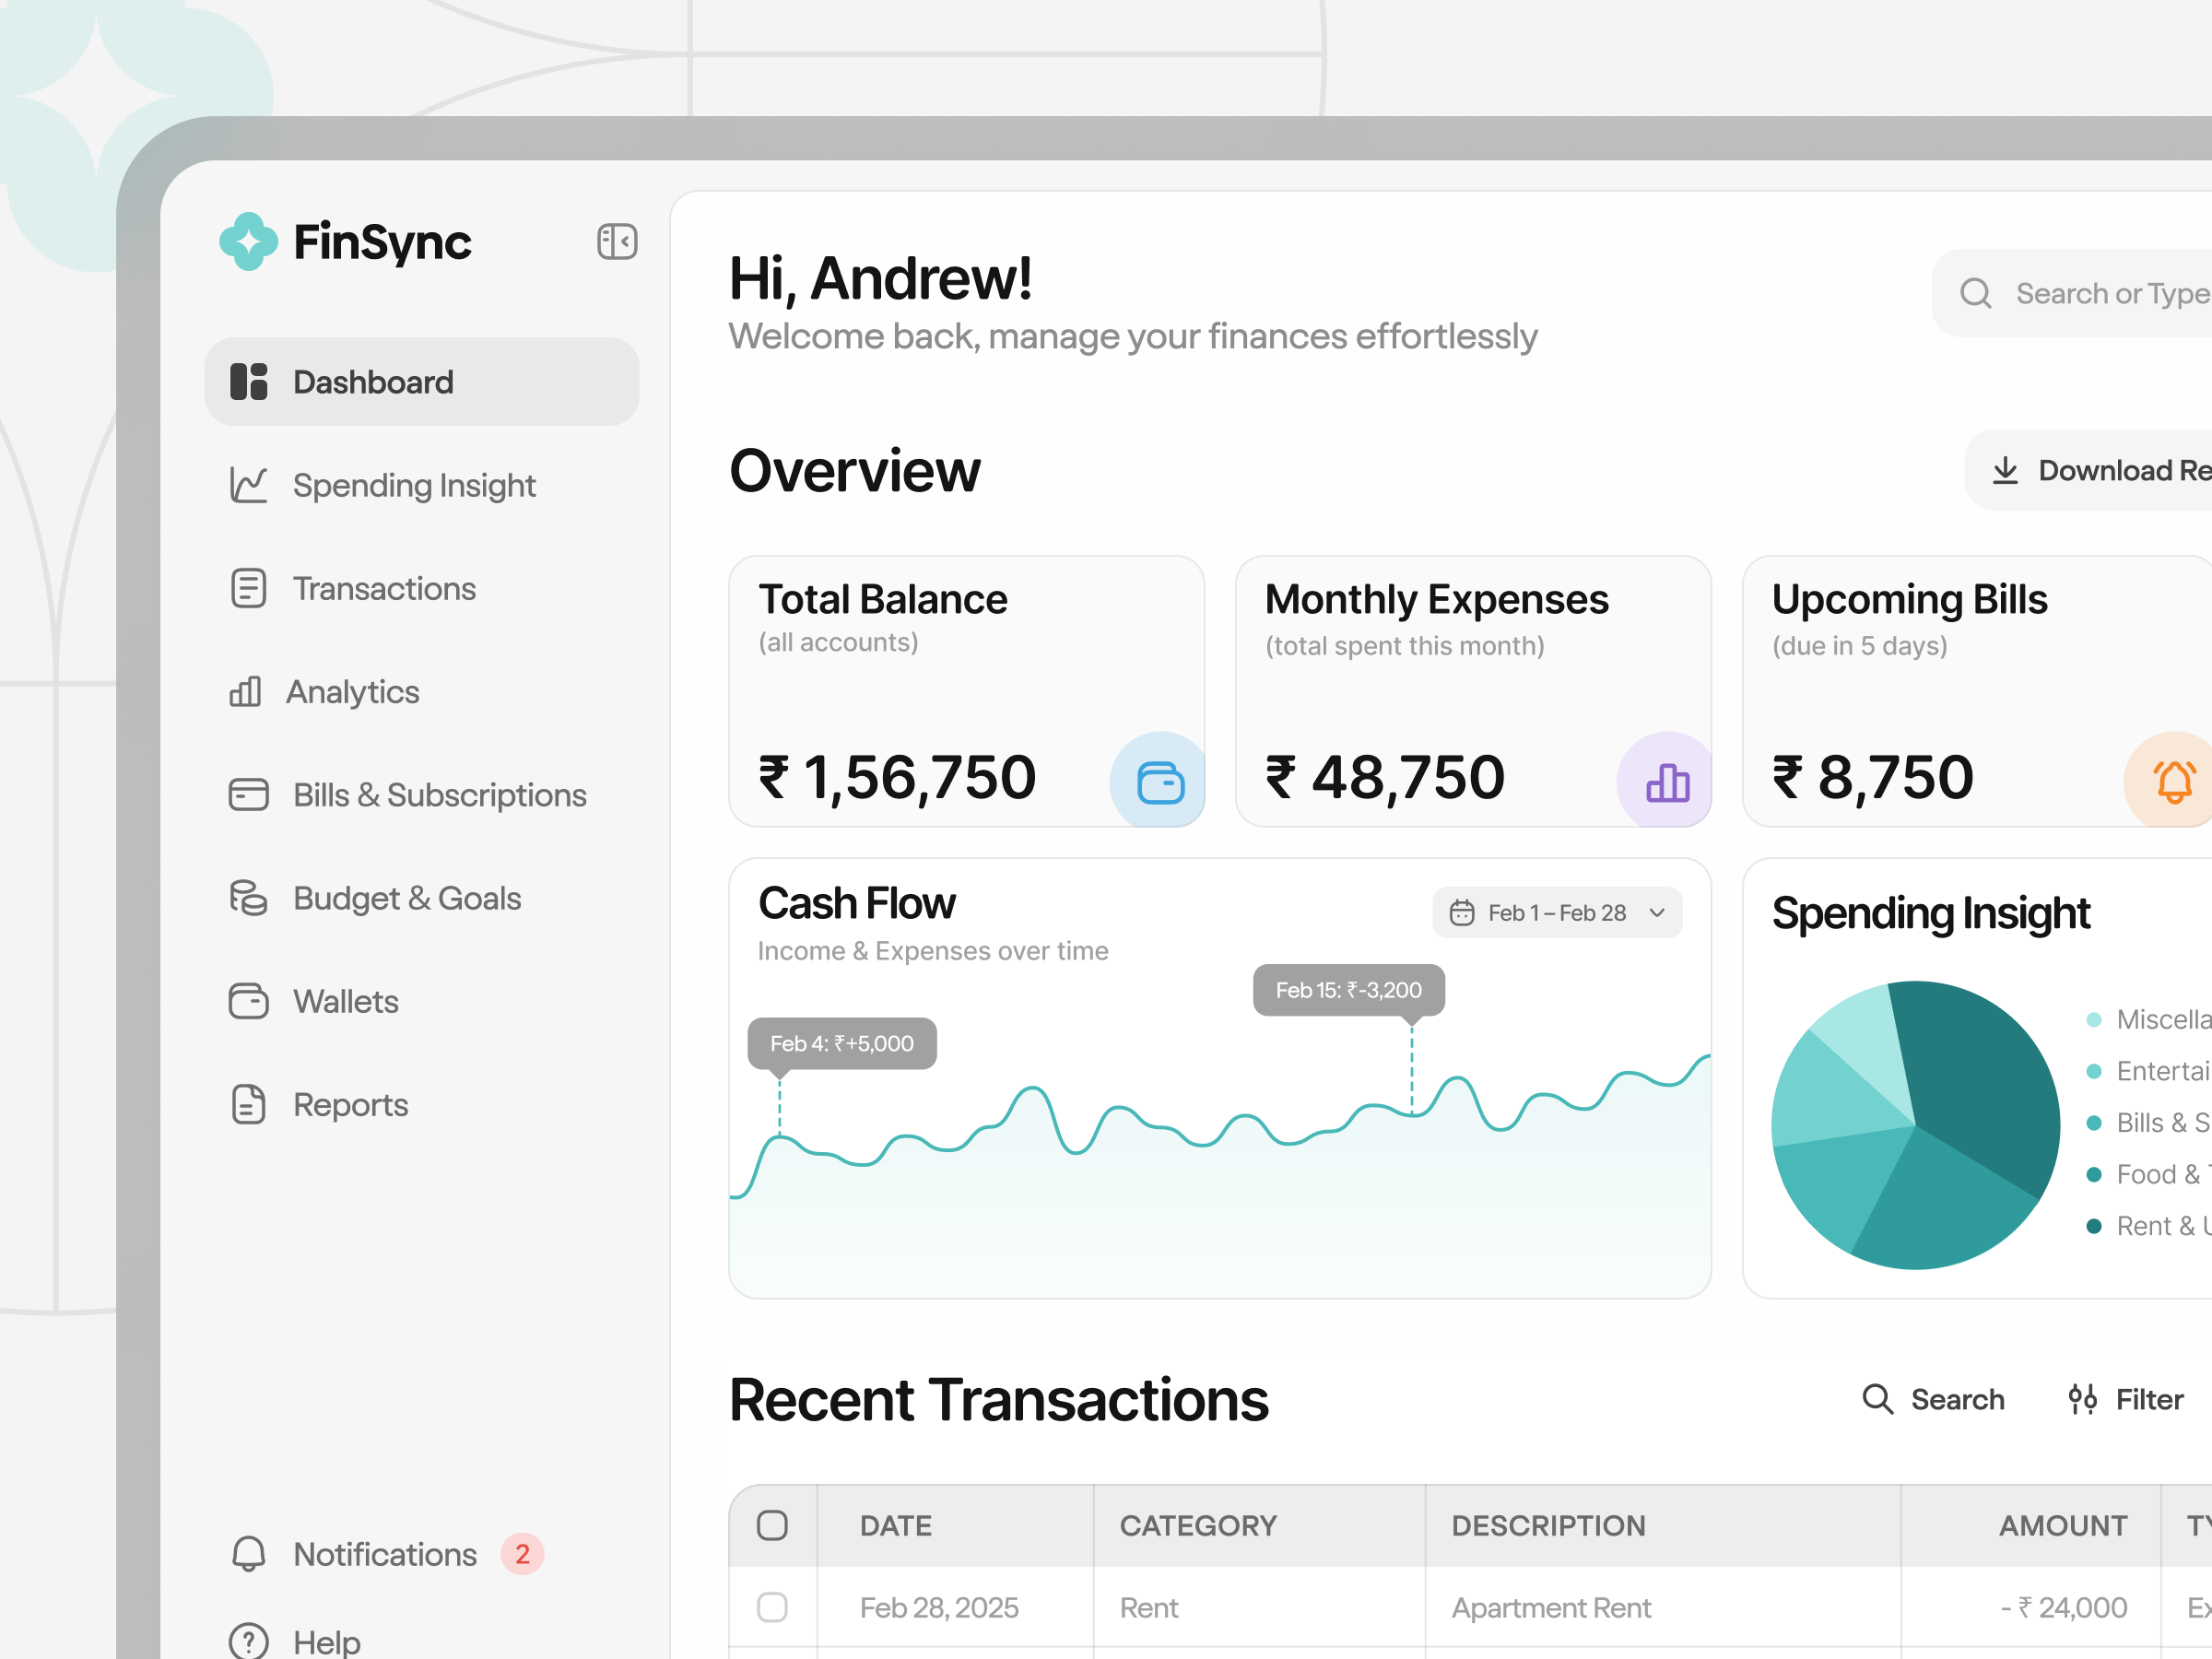Click the Rent & Utilities legend color dot

click(x=2094, y=1225)
